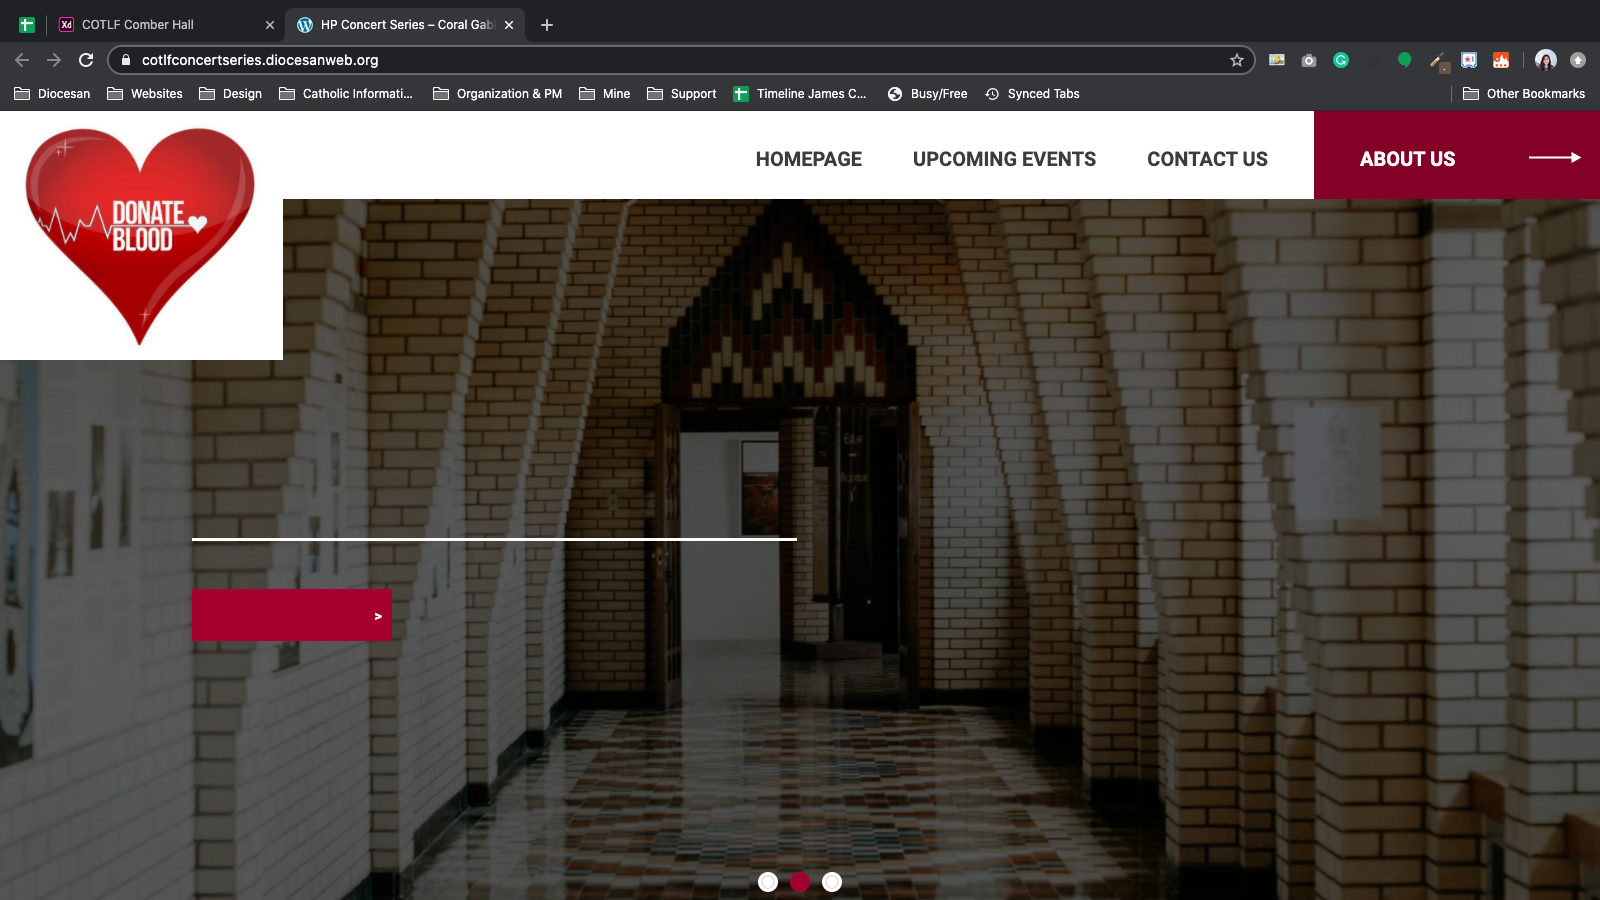Image resolution: width=1600 pixels, height=900 pixels.
Task: Open the camera screenshot extension
Action: tap(1309, 60)
